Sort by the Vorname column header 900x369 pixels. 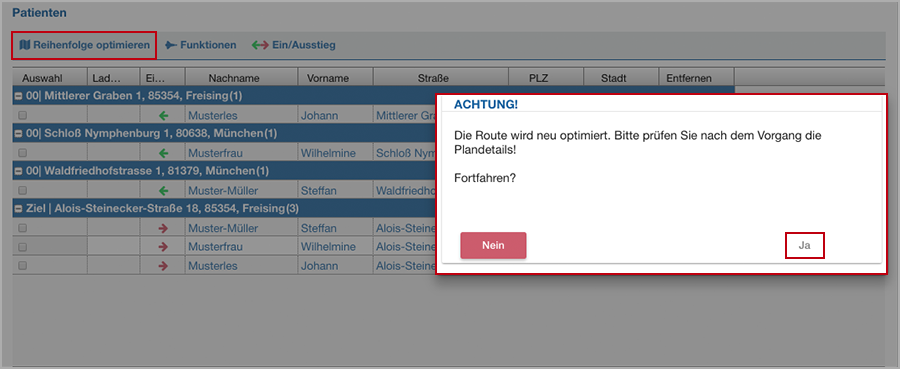point(336,78)
